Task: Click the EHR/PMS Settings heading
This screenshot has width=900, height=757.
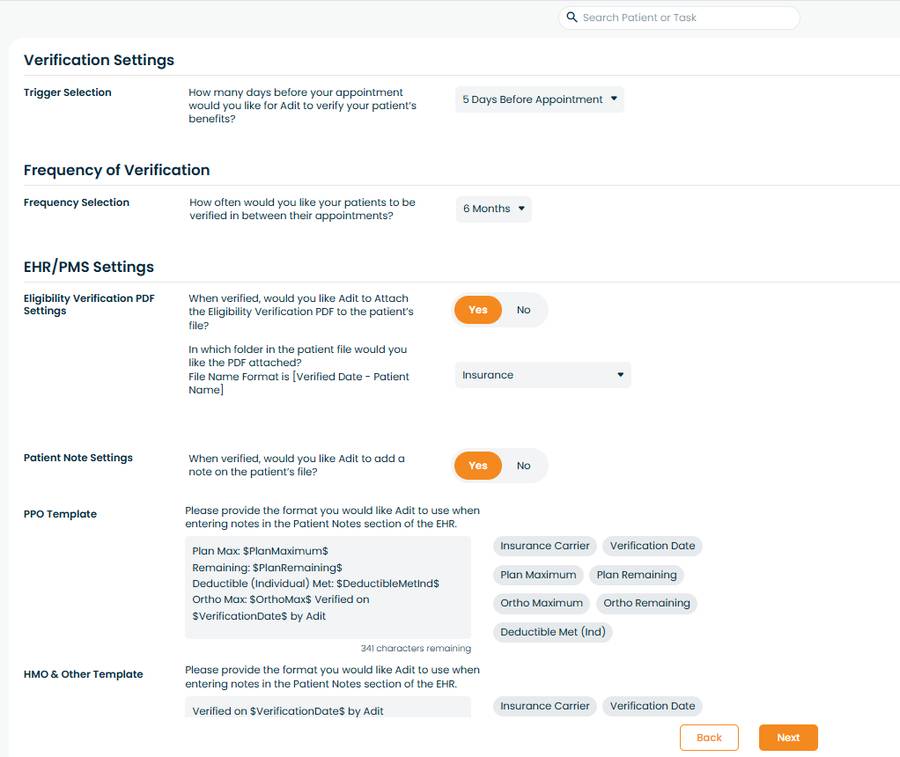Action: (89, 267)
